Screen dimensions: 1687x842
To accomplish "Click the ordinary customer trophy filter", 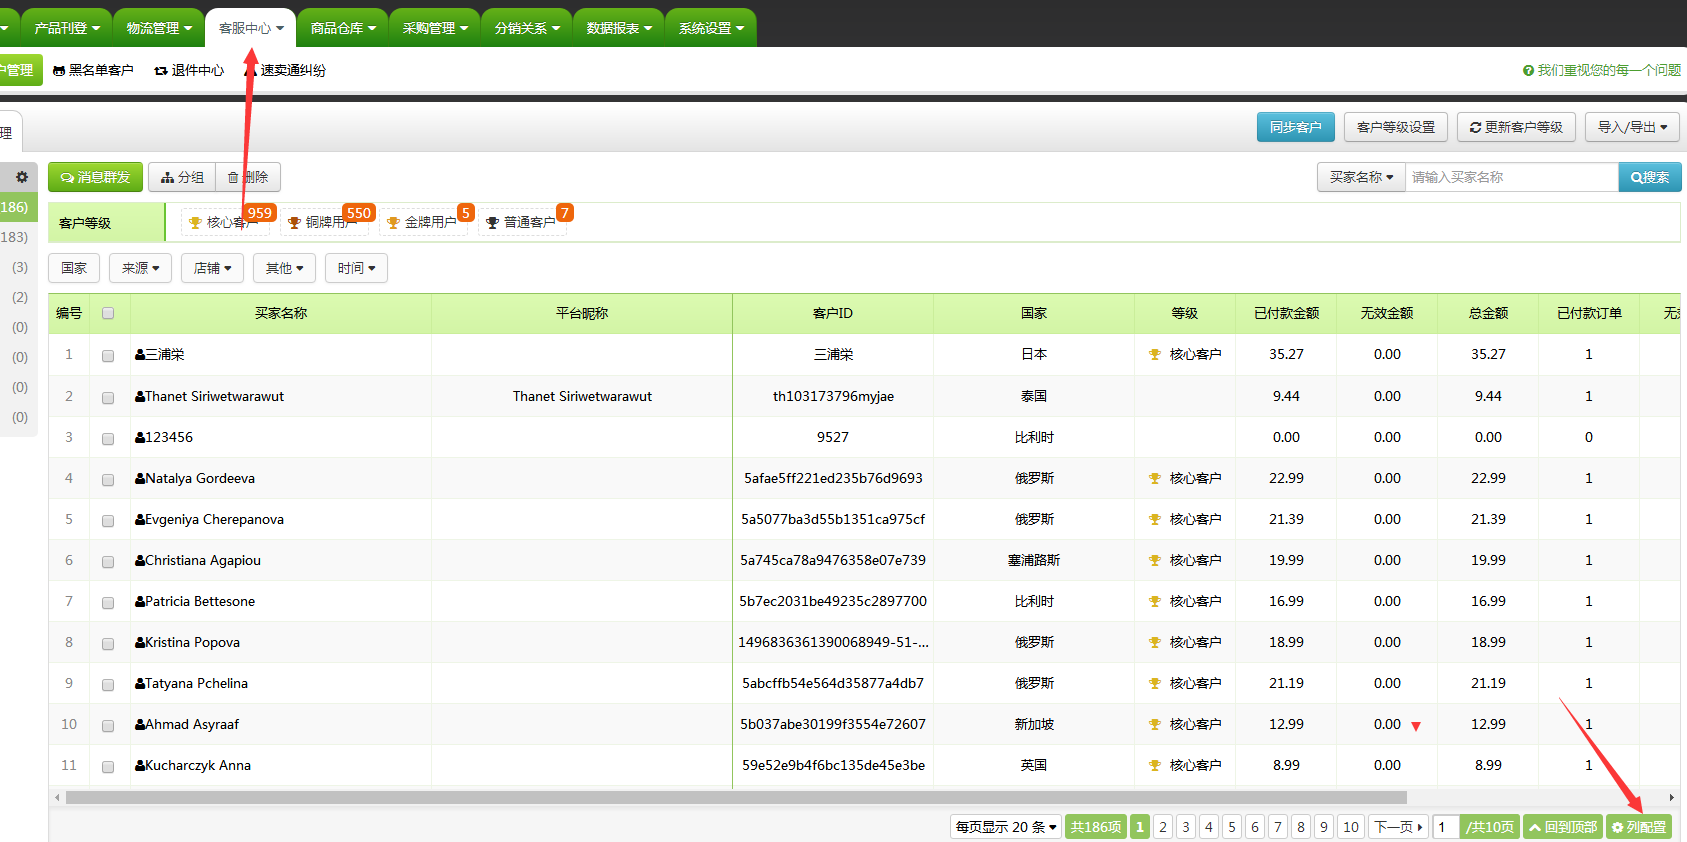I will 492,223.
